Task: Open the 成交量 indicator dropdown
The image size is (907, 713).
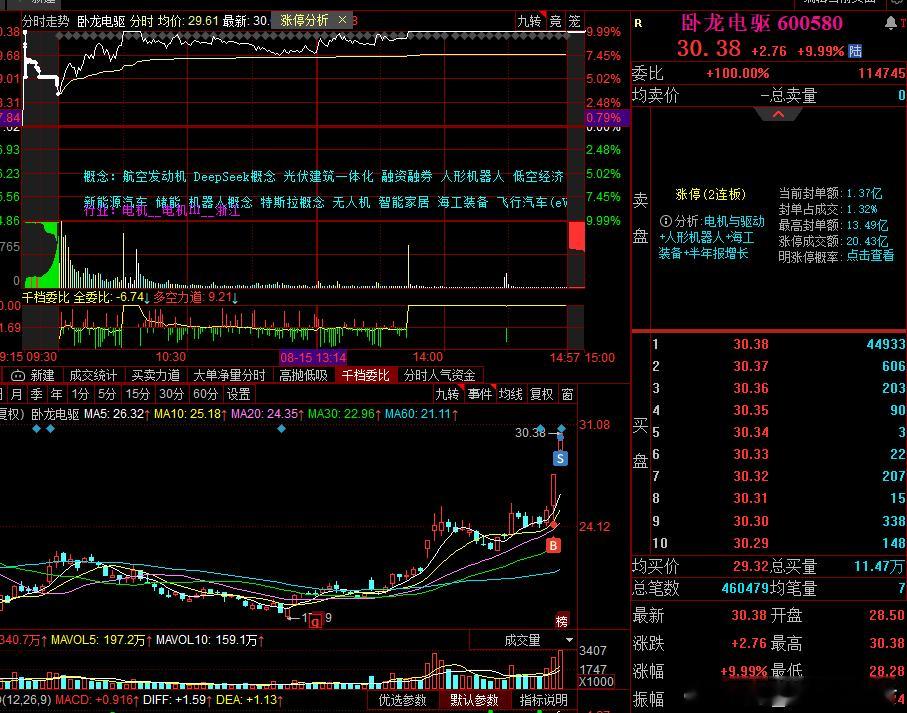Action: point(570,640)
